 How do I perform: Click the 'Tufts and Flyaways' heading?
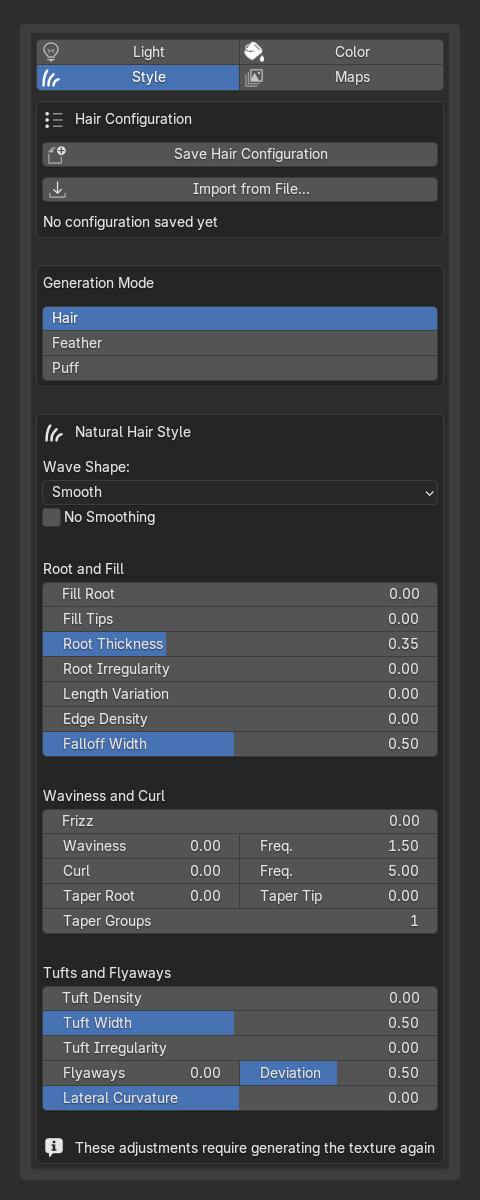tap(107, 973)
